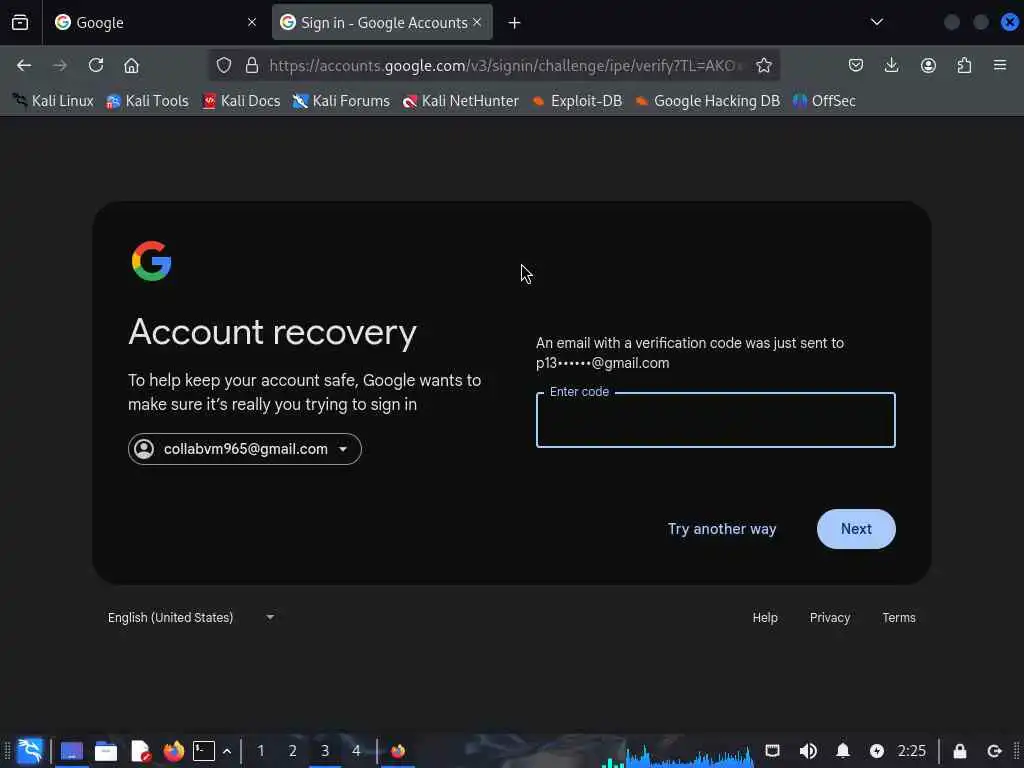
Task: Open the tracking protection shield
Action: [x=224, y=65]
